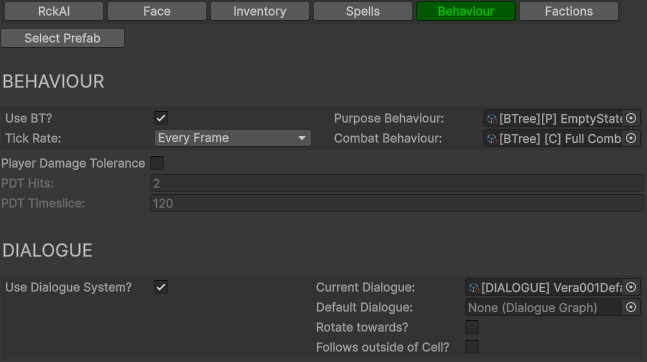Click the Default Dialogue None field
Viewport: 647px width, 362px height.
click(553, 307)
